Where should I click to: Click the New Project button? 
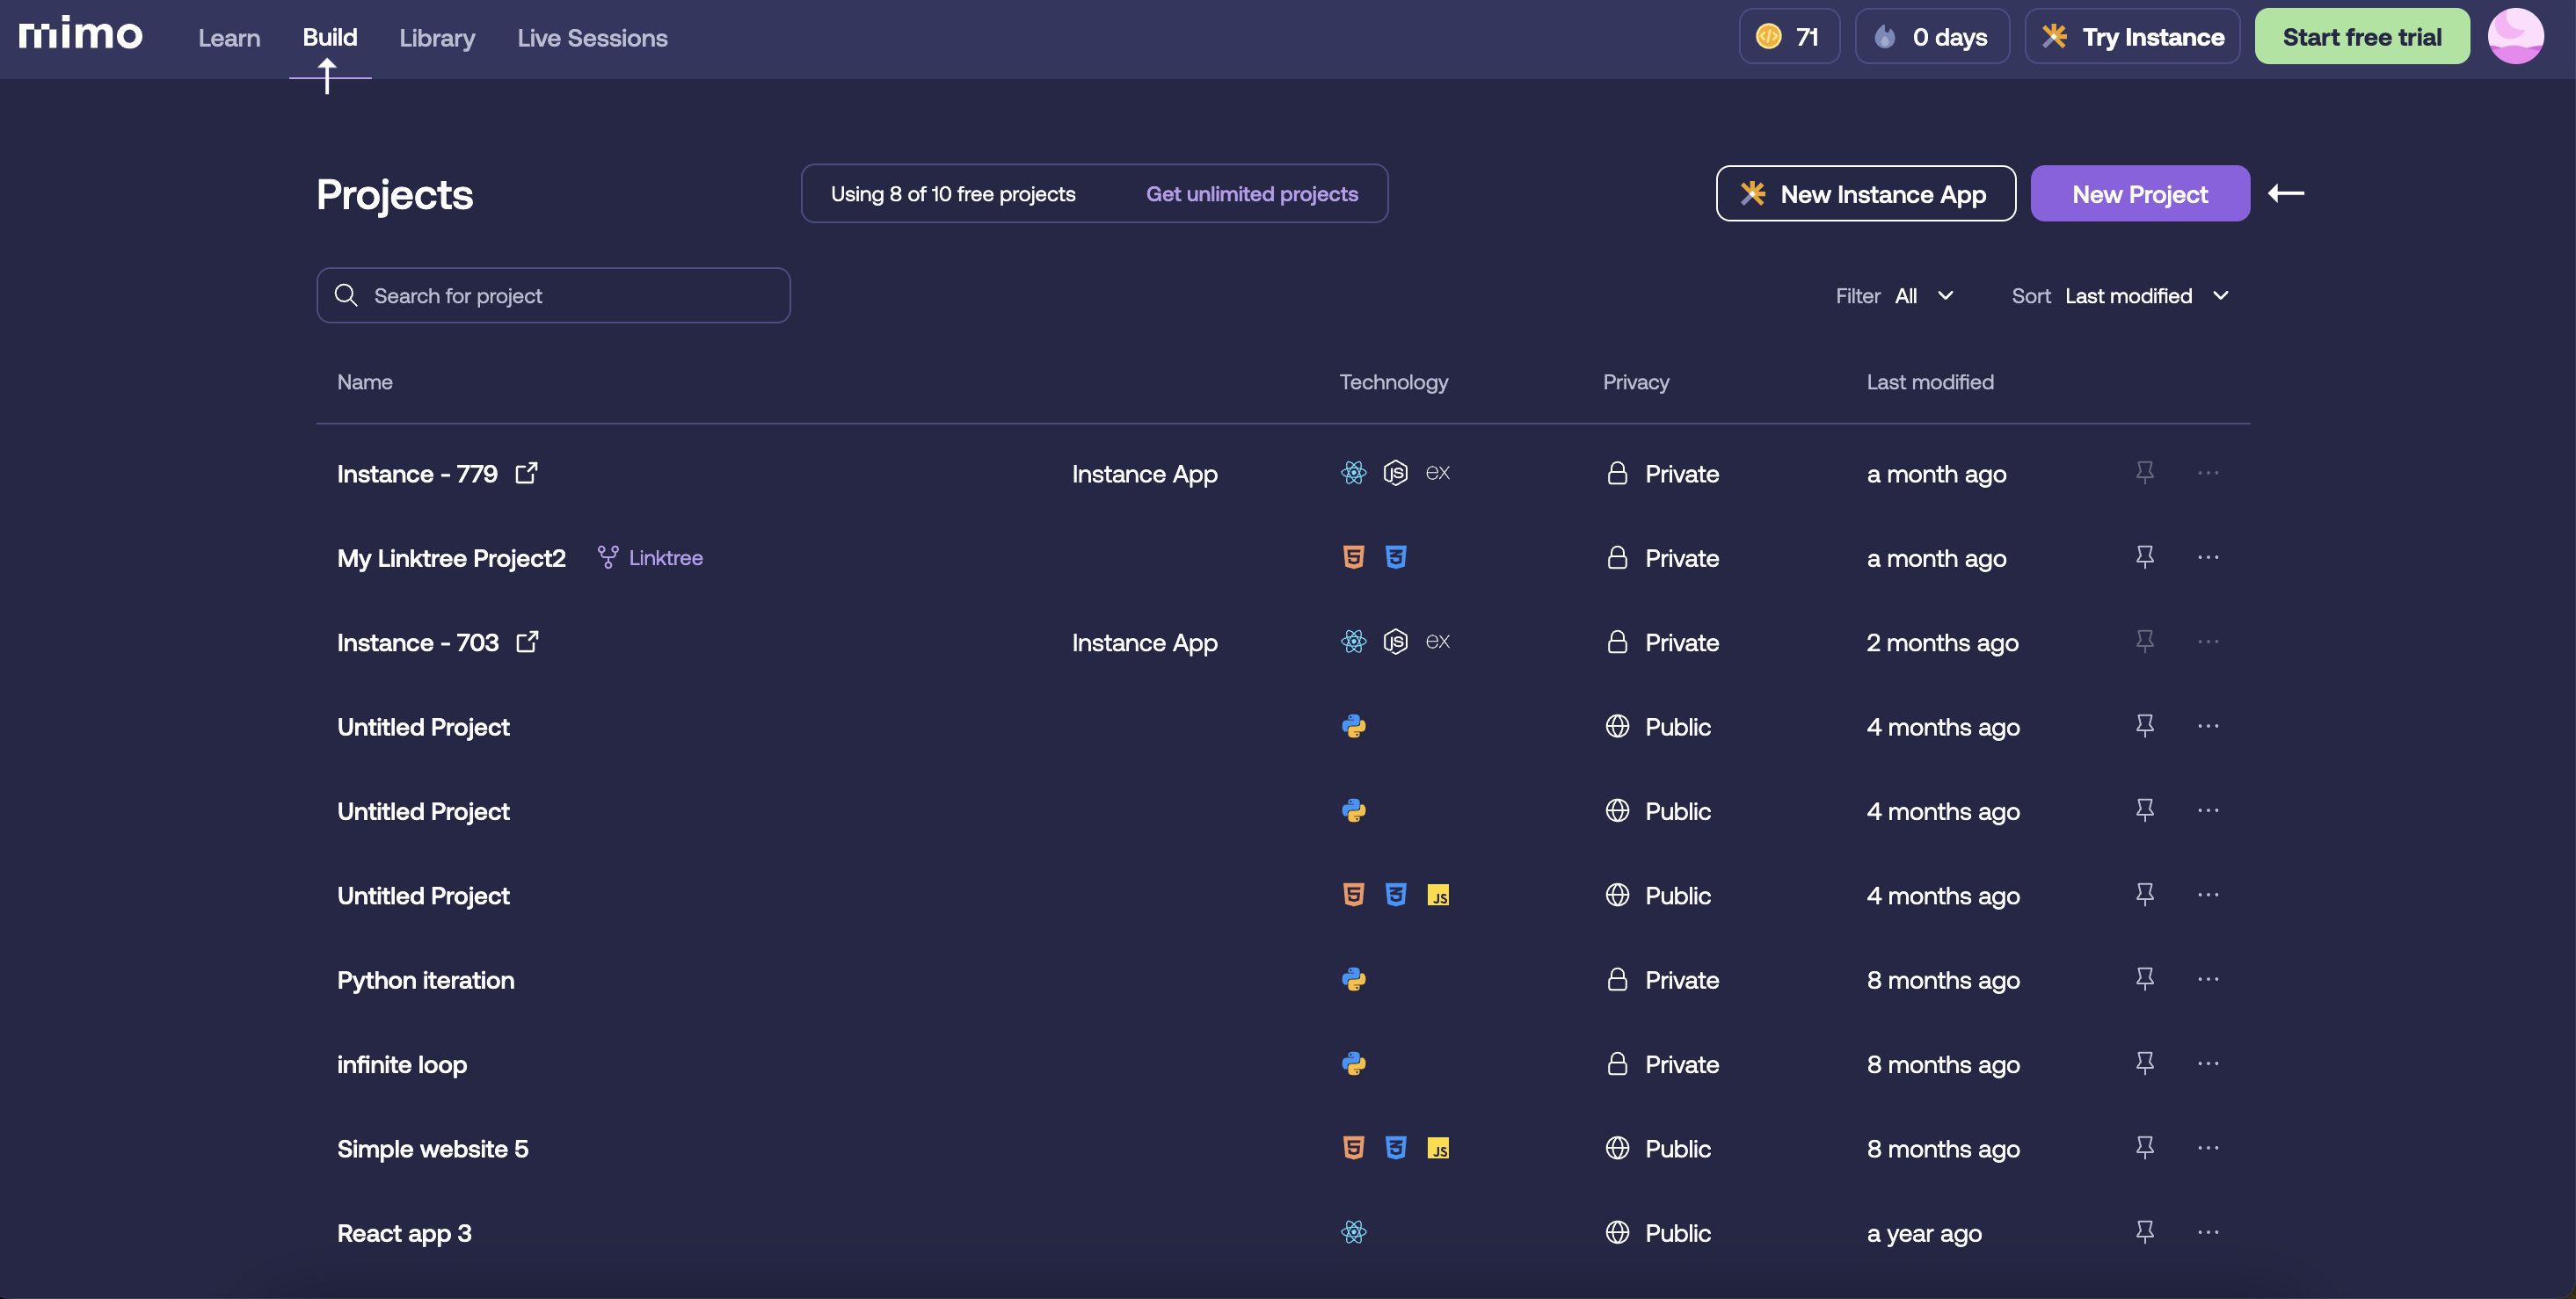pyautogui.click(x=2140, y=194)
